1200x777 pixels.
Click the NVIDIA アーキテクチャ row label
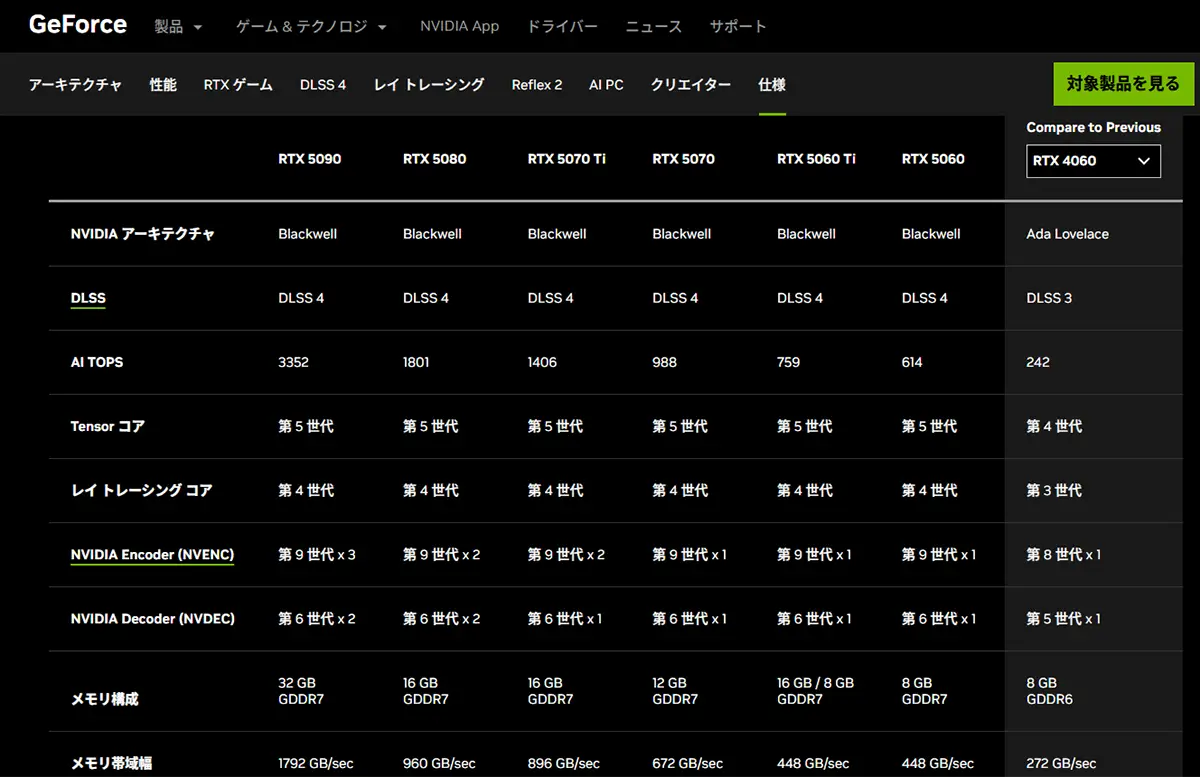(143, 234)
